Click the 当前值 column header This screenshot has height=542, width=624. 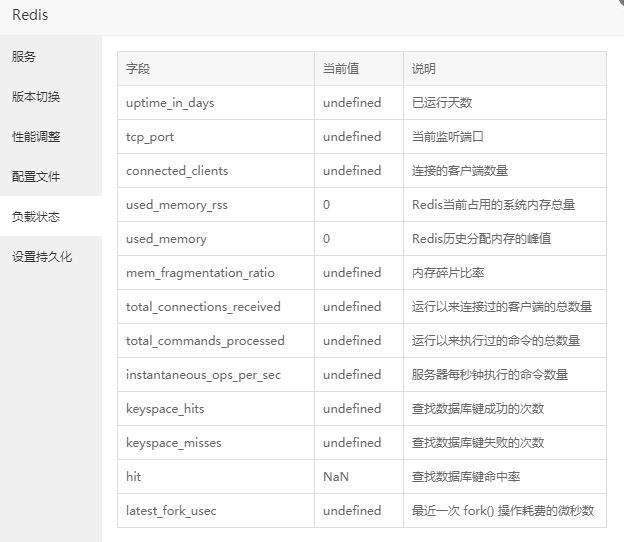pos(359,68)
